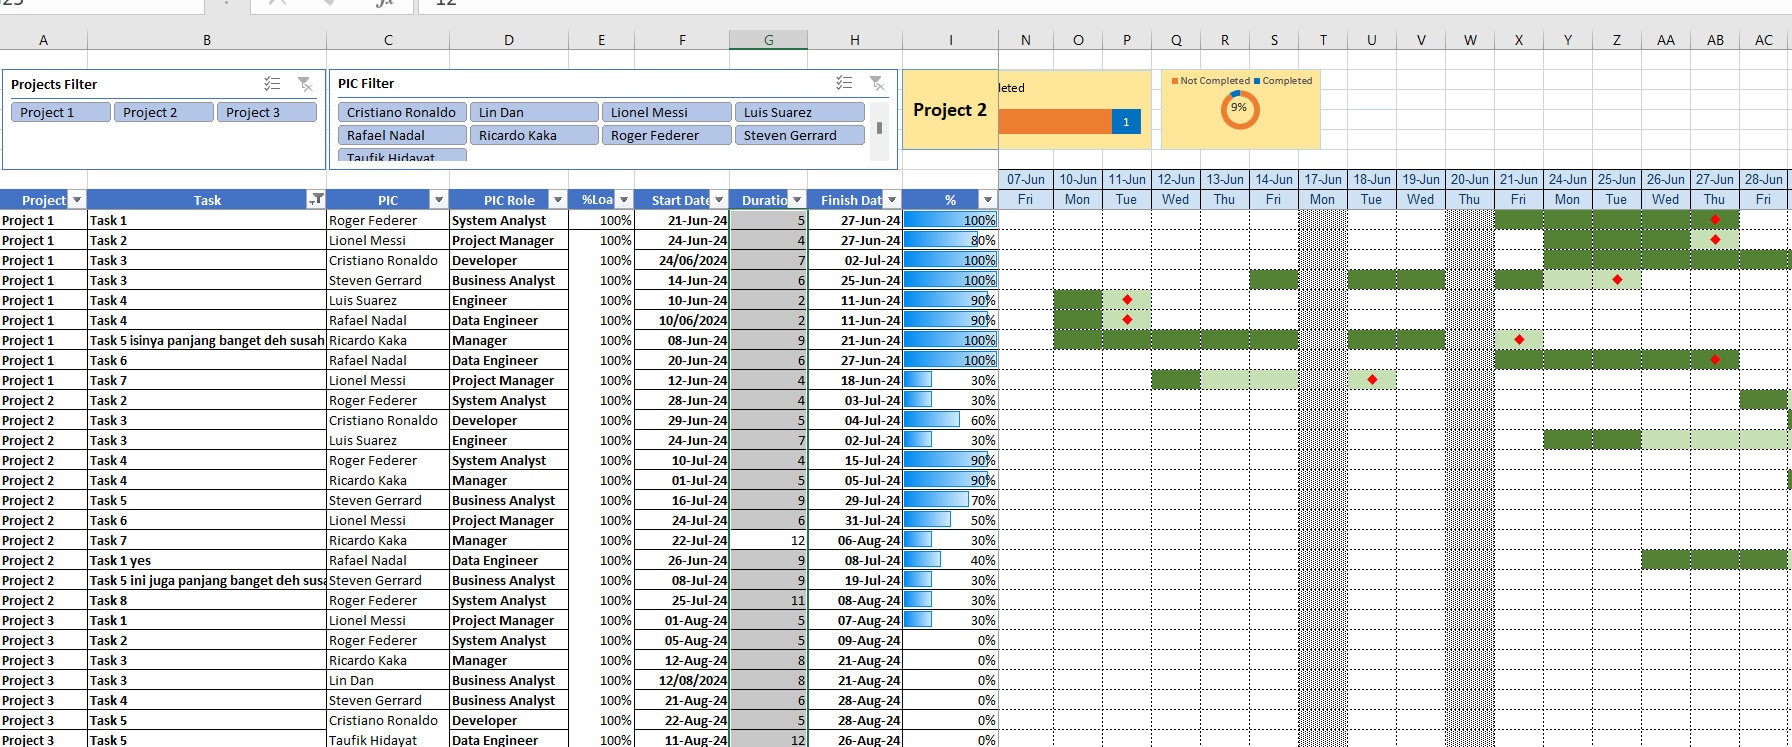Click the 40% progress cell
1792x747 pixels.
950,560
